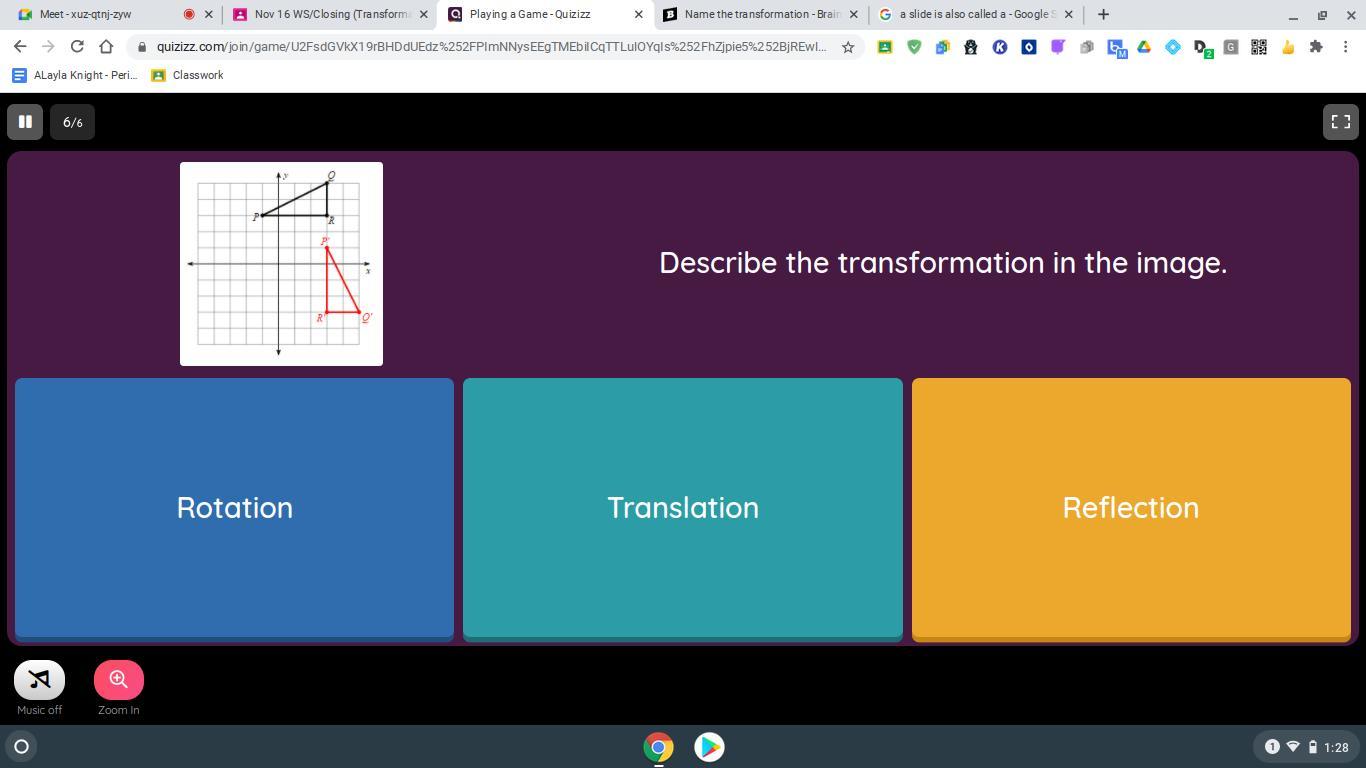Close the Meet tab

[x=209, y=14]
